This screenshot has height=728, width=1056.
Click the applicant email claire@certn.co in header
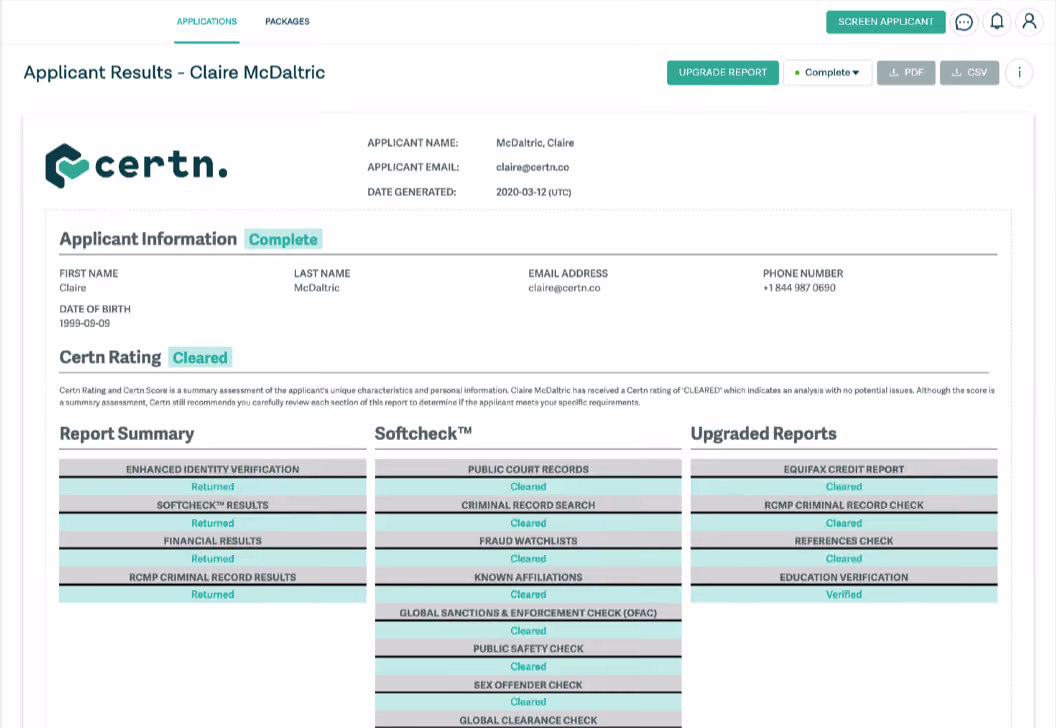pyautogui.click(x=533, y=168)
